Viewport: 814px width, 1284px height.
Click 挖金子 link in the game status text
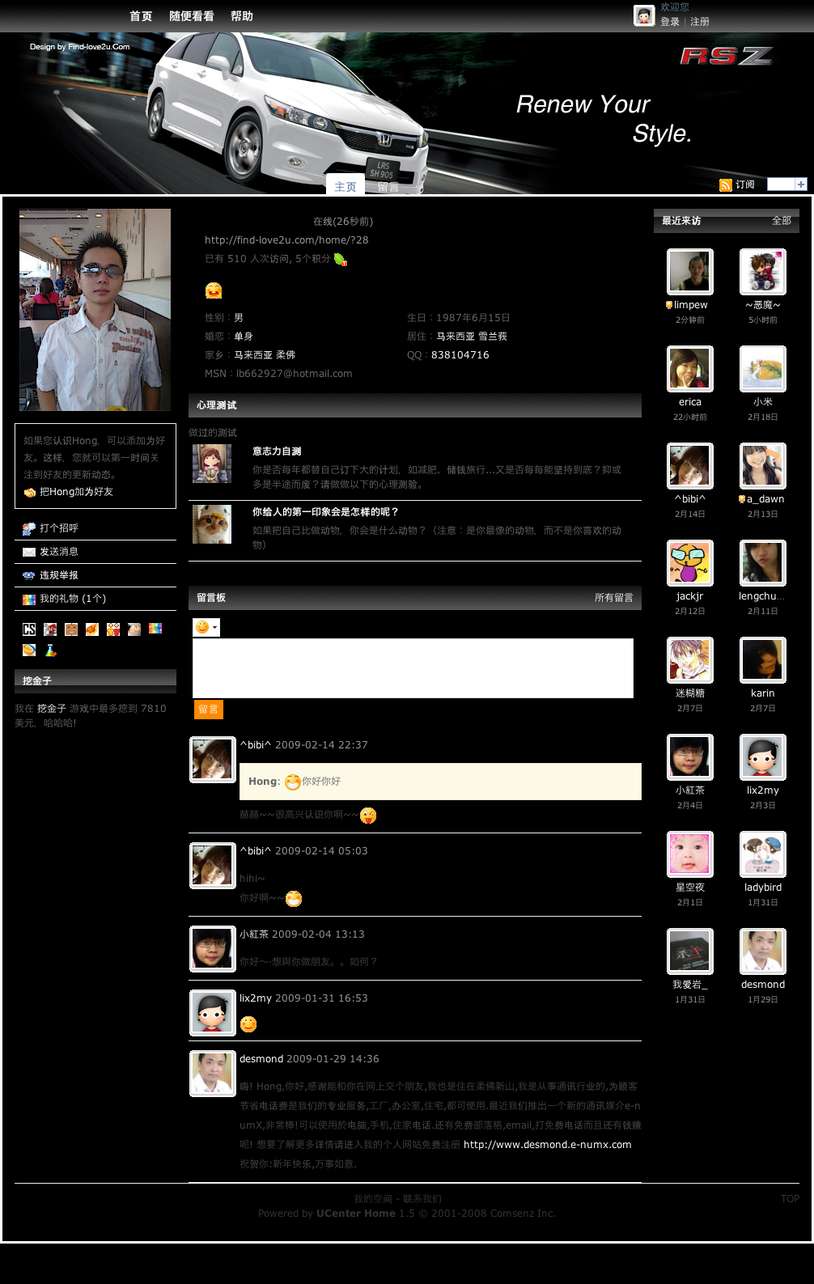[52, 708]
